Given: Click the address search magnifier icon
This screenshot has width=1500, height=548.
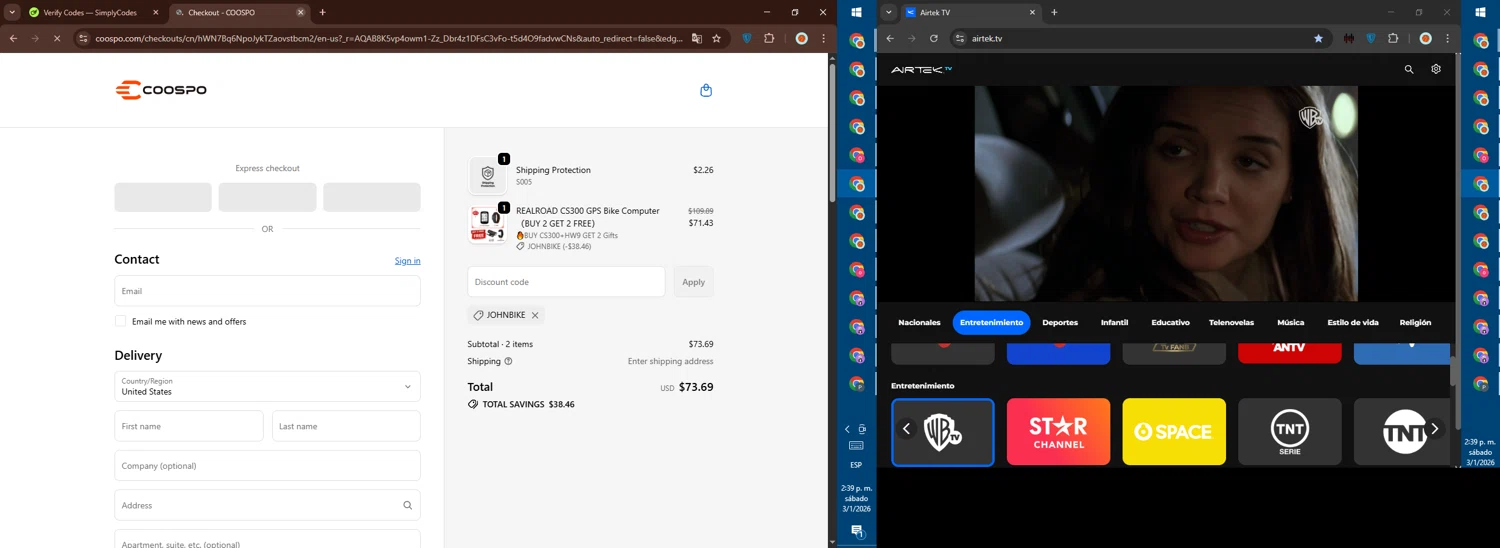Looking at the screenshot, I should pyautogui.click(x=407, y=505).
